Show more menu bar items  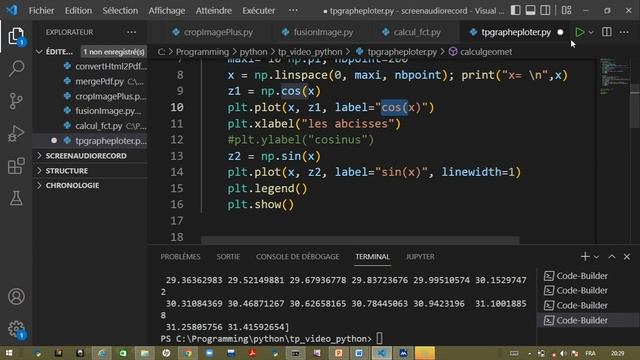pyautogui.click(x=293, y=10)
